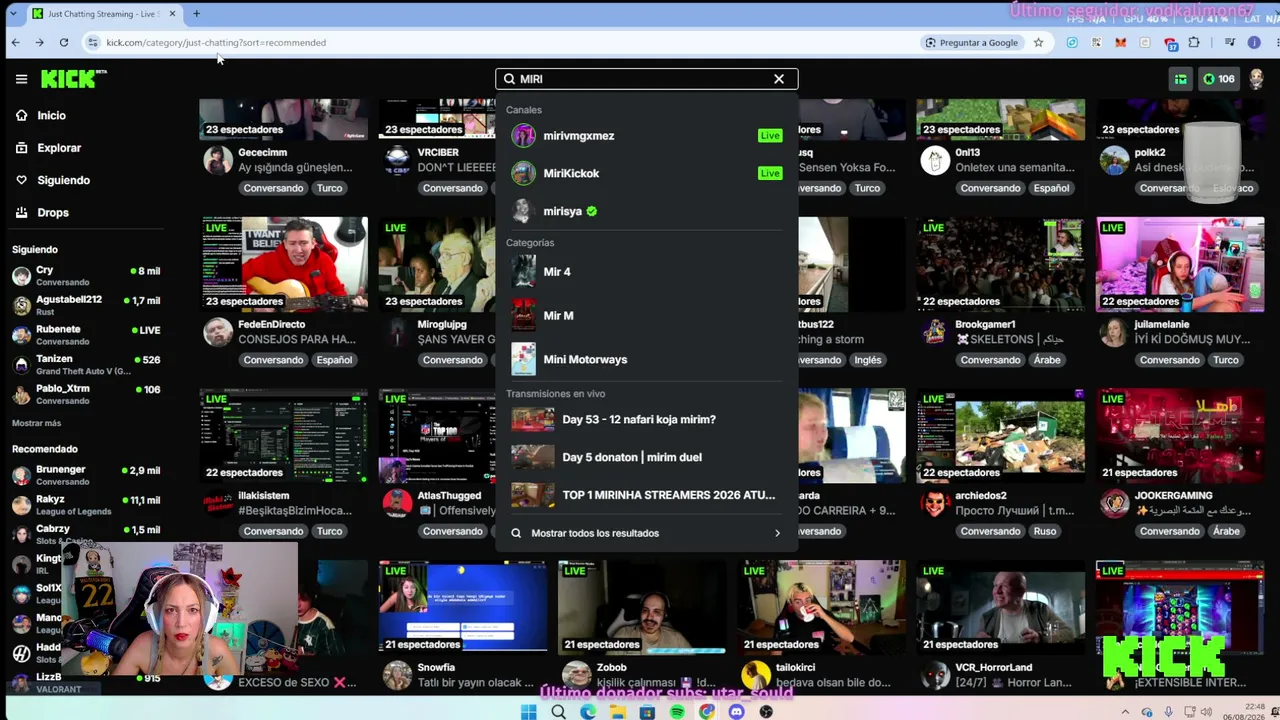Open the Chrome tab search dropdown arrow
This screenshot has height=720, width=1280.
[13, 14]
